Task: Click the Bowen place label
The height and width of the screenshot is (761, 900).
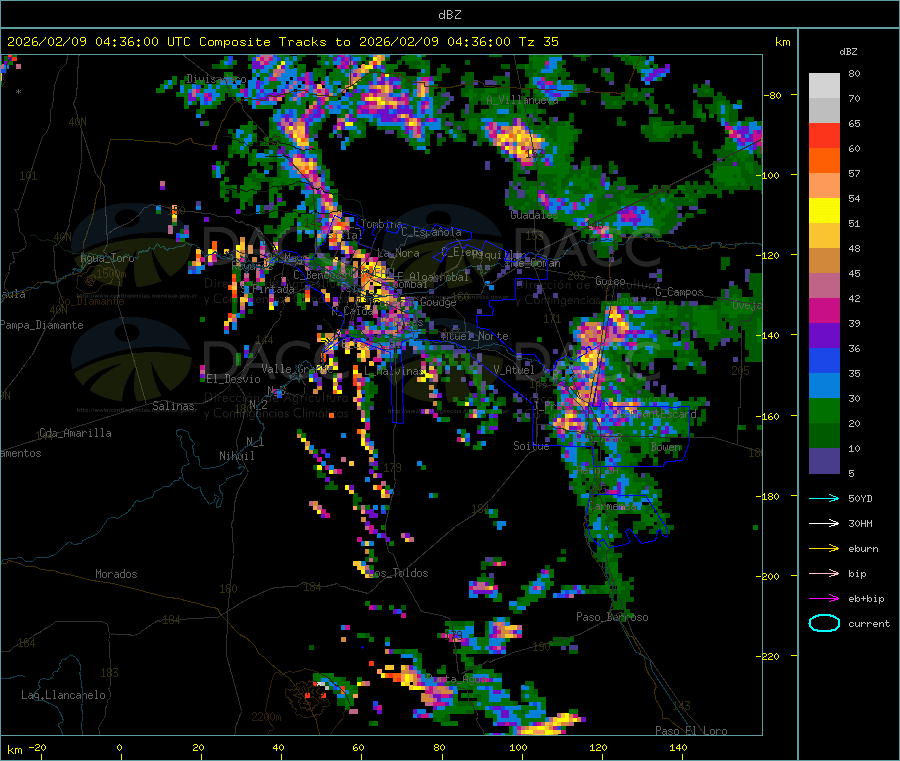Action: (x=666, y=447)
